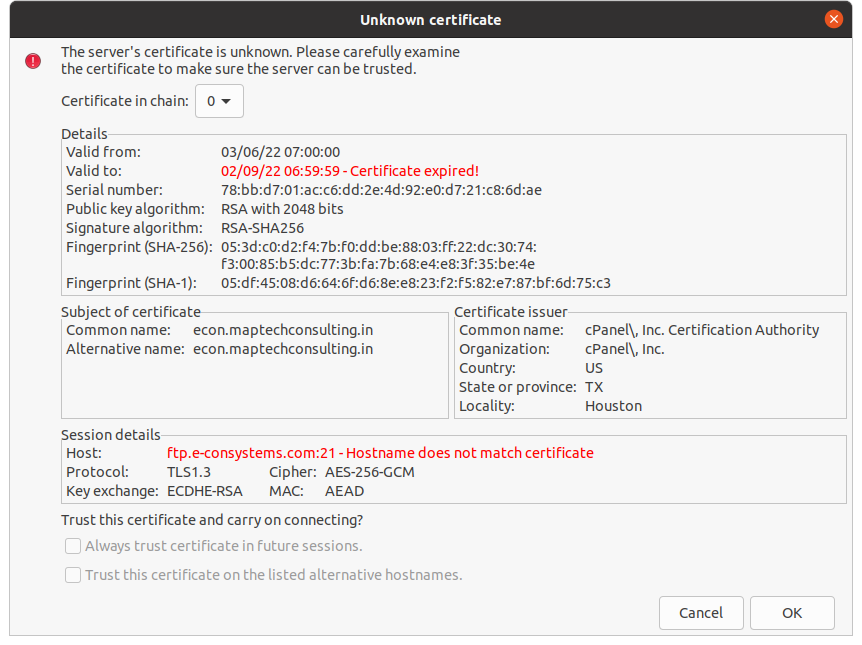Select the SHA-1 fingerprint value

point(416,283)
